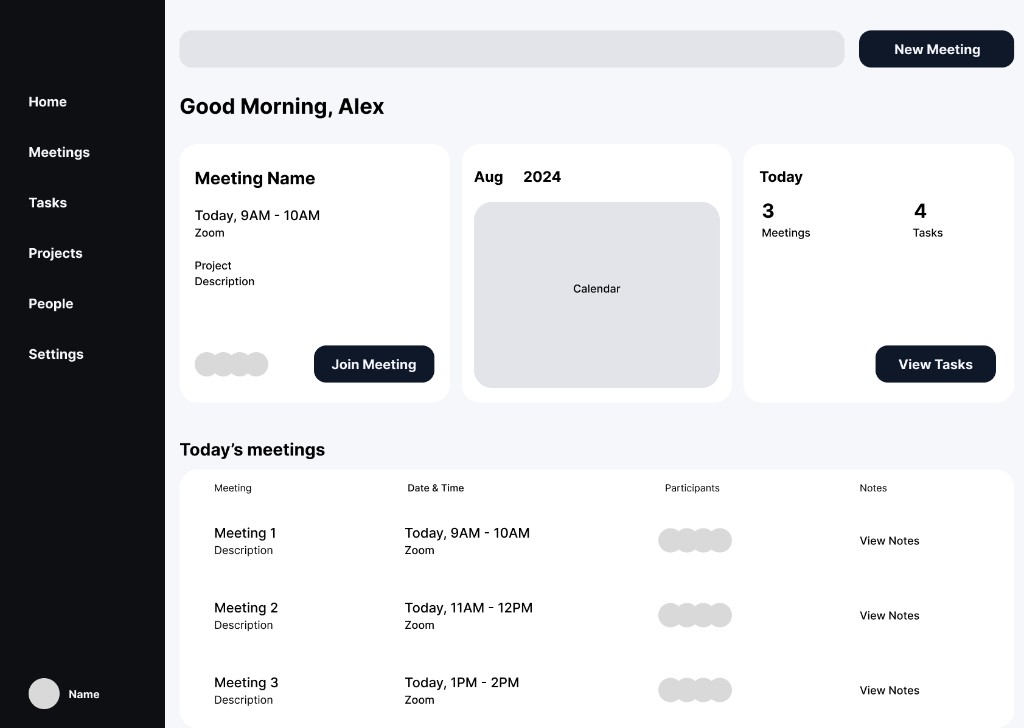1024x728 pixels.
Task: Click the Calendar placeholder area
Action: [x=596, y=295]
